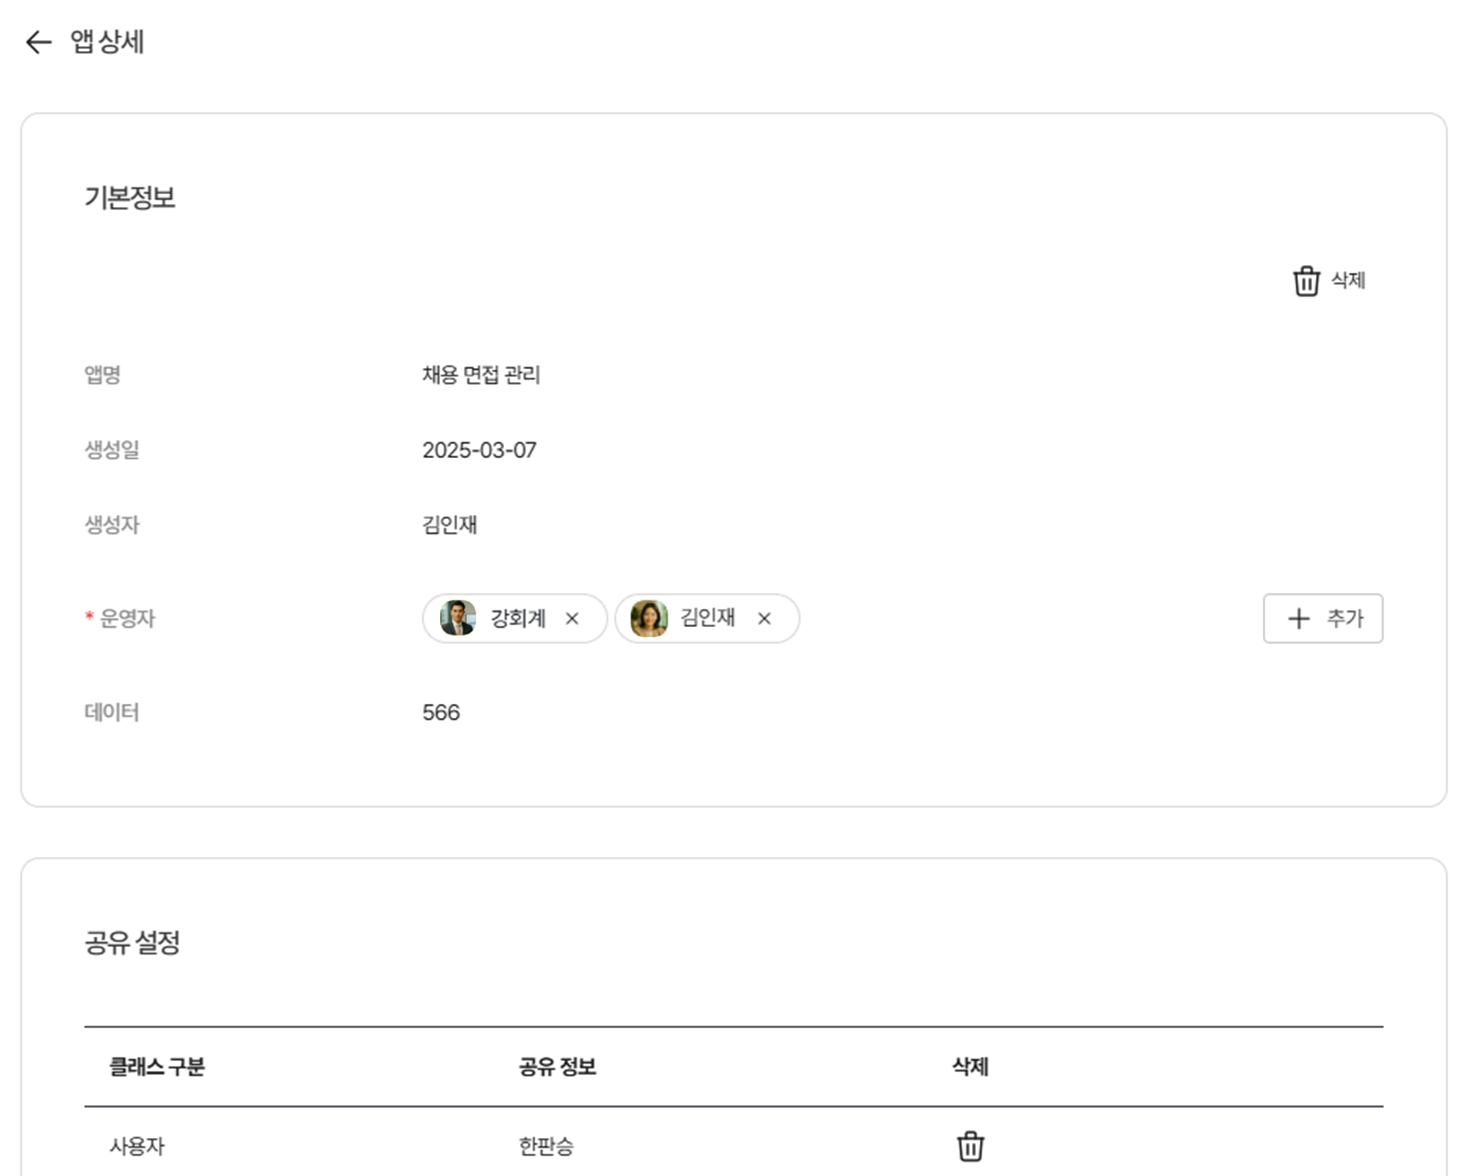Remove 강회계 from operators with X
Viewport: 1468px width, 1176px height.
tap(572, 619)
